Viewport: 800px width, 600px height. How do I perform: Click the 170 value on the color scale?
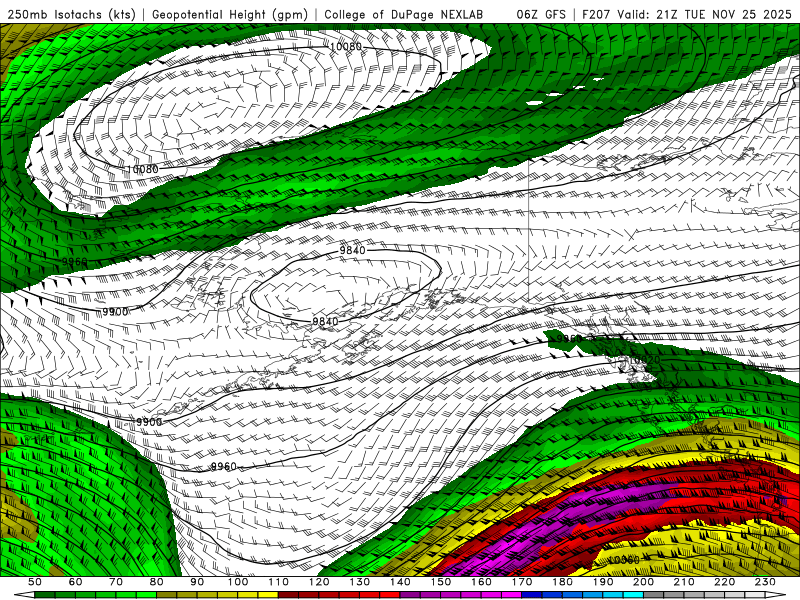[522, 582]
